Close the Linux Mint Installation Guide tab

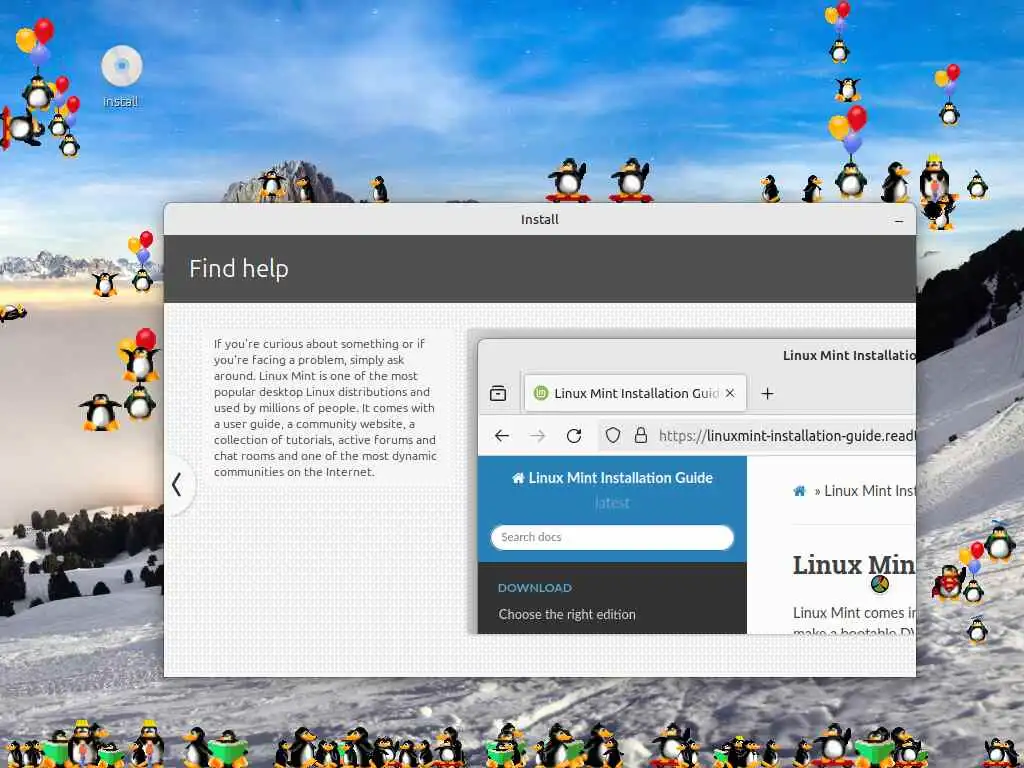(x=730, y=393)
